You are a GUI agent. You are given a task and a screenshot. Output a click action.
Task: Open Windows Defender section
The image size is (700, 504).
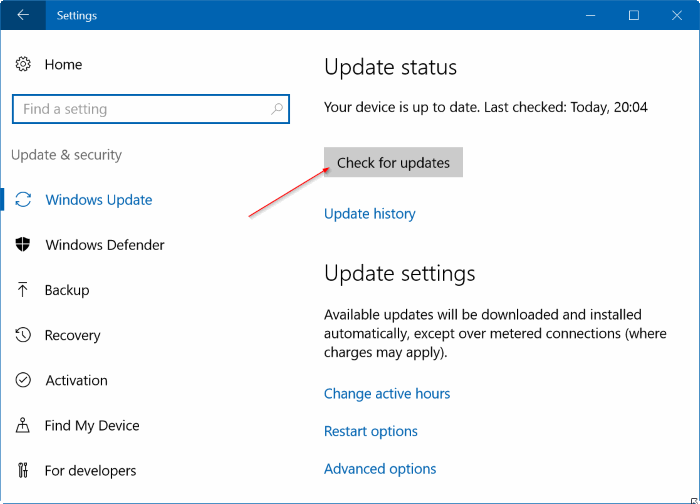[x=105, y=245]
